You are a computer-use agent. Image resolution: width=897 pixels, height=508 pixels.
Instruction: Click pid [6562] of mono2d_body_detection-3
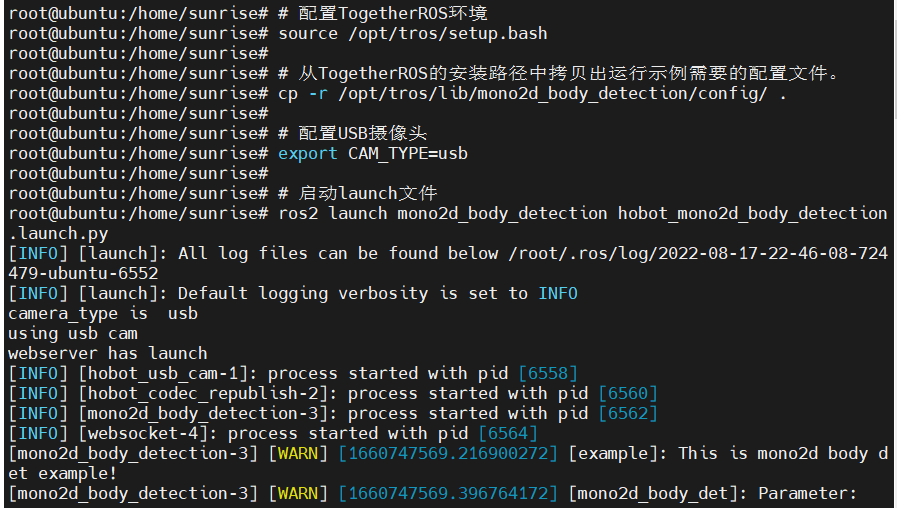click(628, 414)
